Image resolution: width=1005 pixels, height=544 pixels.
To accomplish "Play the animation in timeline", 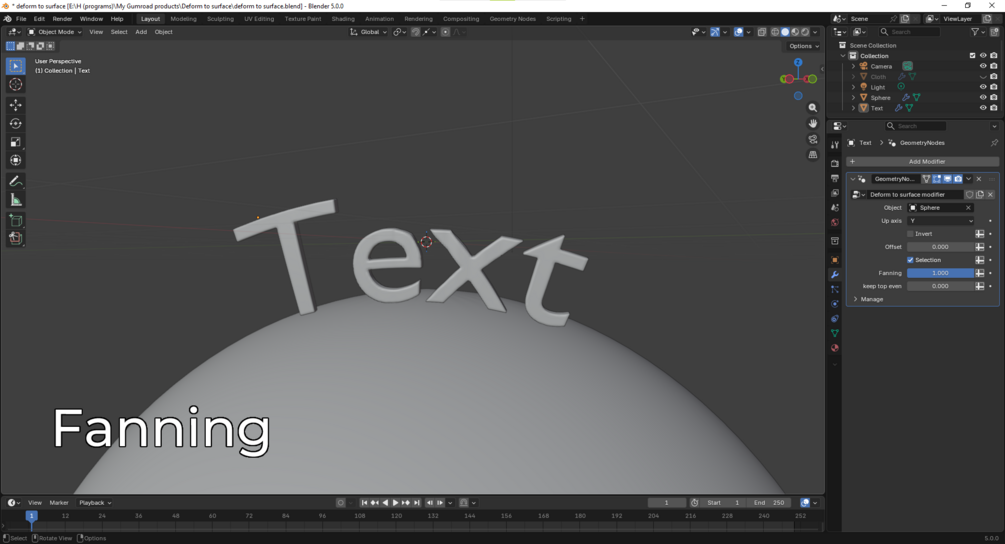I will [395, 502].
